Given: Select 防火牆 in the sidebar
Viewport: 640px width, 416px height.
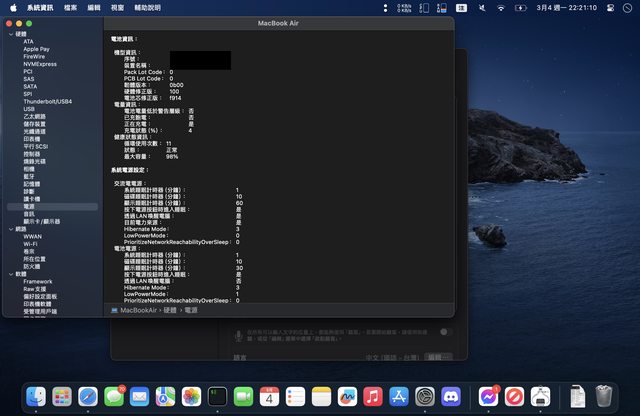Looking at the screenshot, I should click(32, 267).
